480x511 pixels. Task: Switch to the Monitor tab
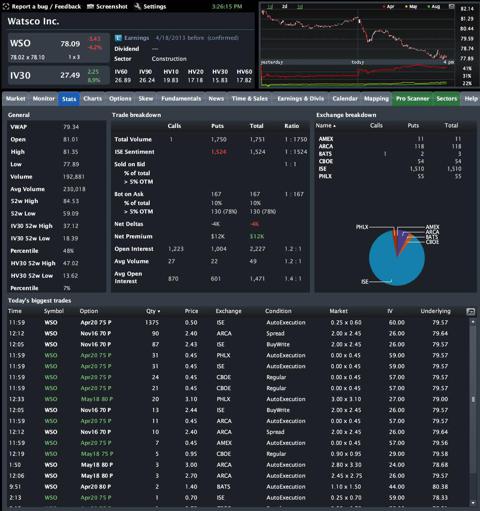point(44,99)
